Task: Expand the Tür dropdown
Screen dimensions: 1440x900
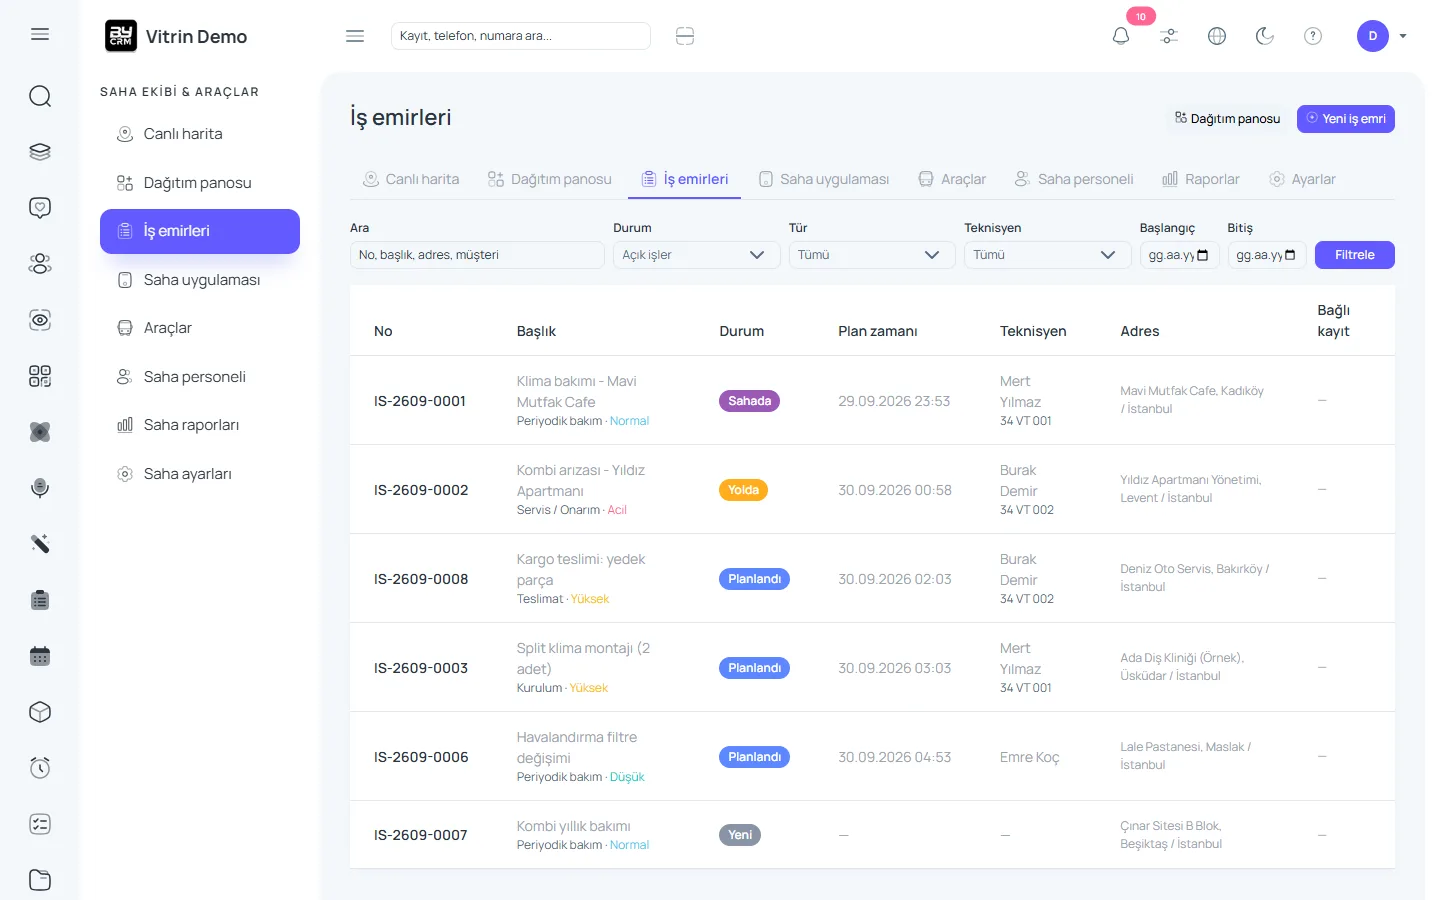Action: [872, 255]
